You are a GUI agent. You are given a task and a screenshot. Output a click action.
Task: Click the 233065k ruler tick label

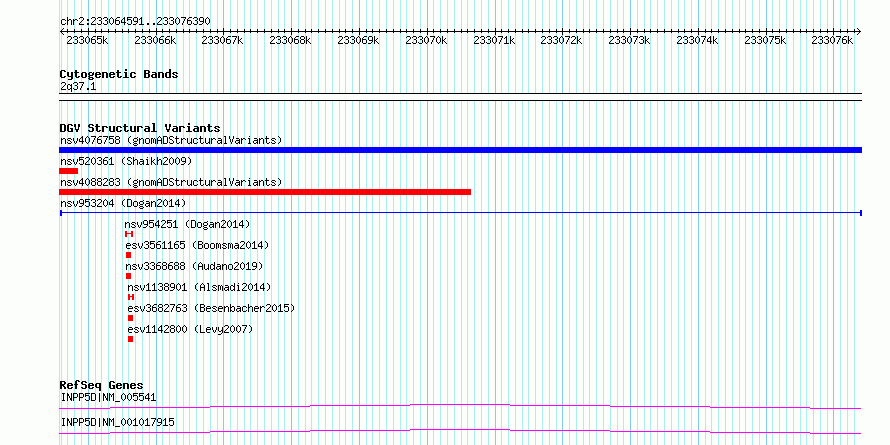pos(87,40)
